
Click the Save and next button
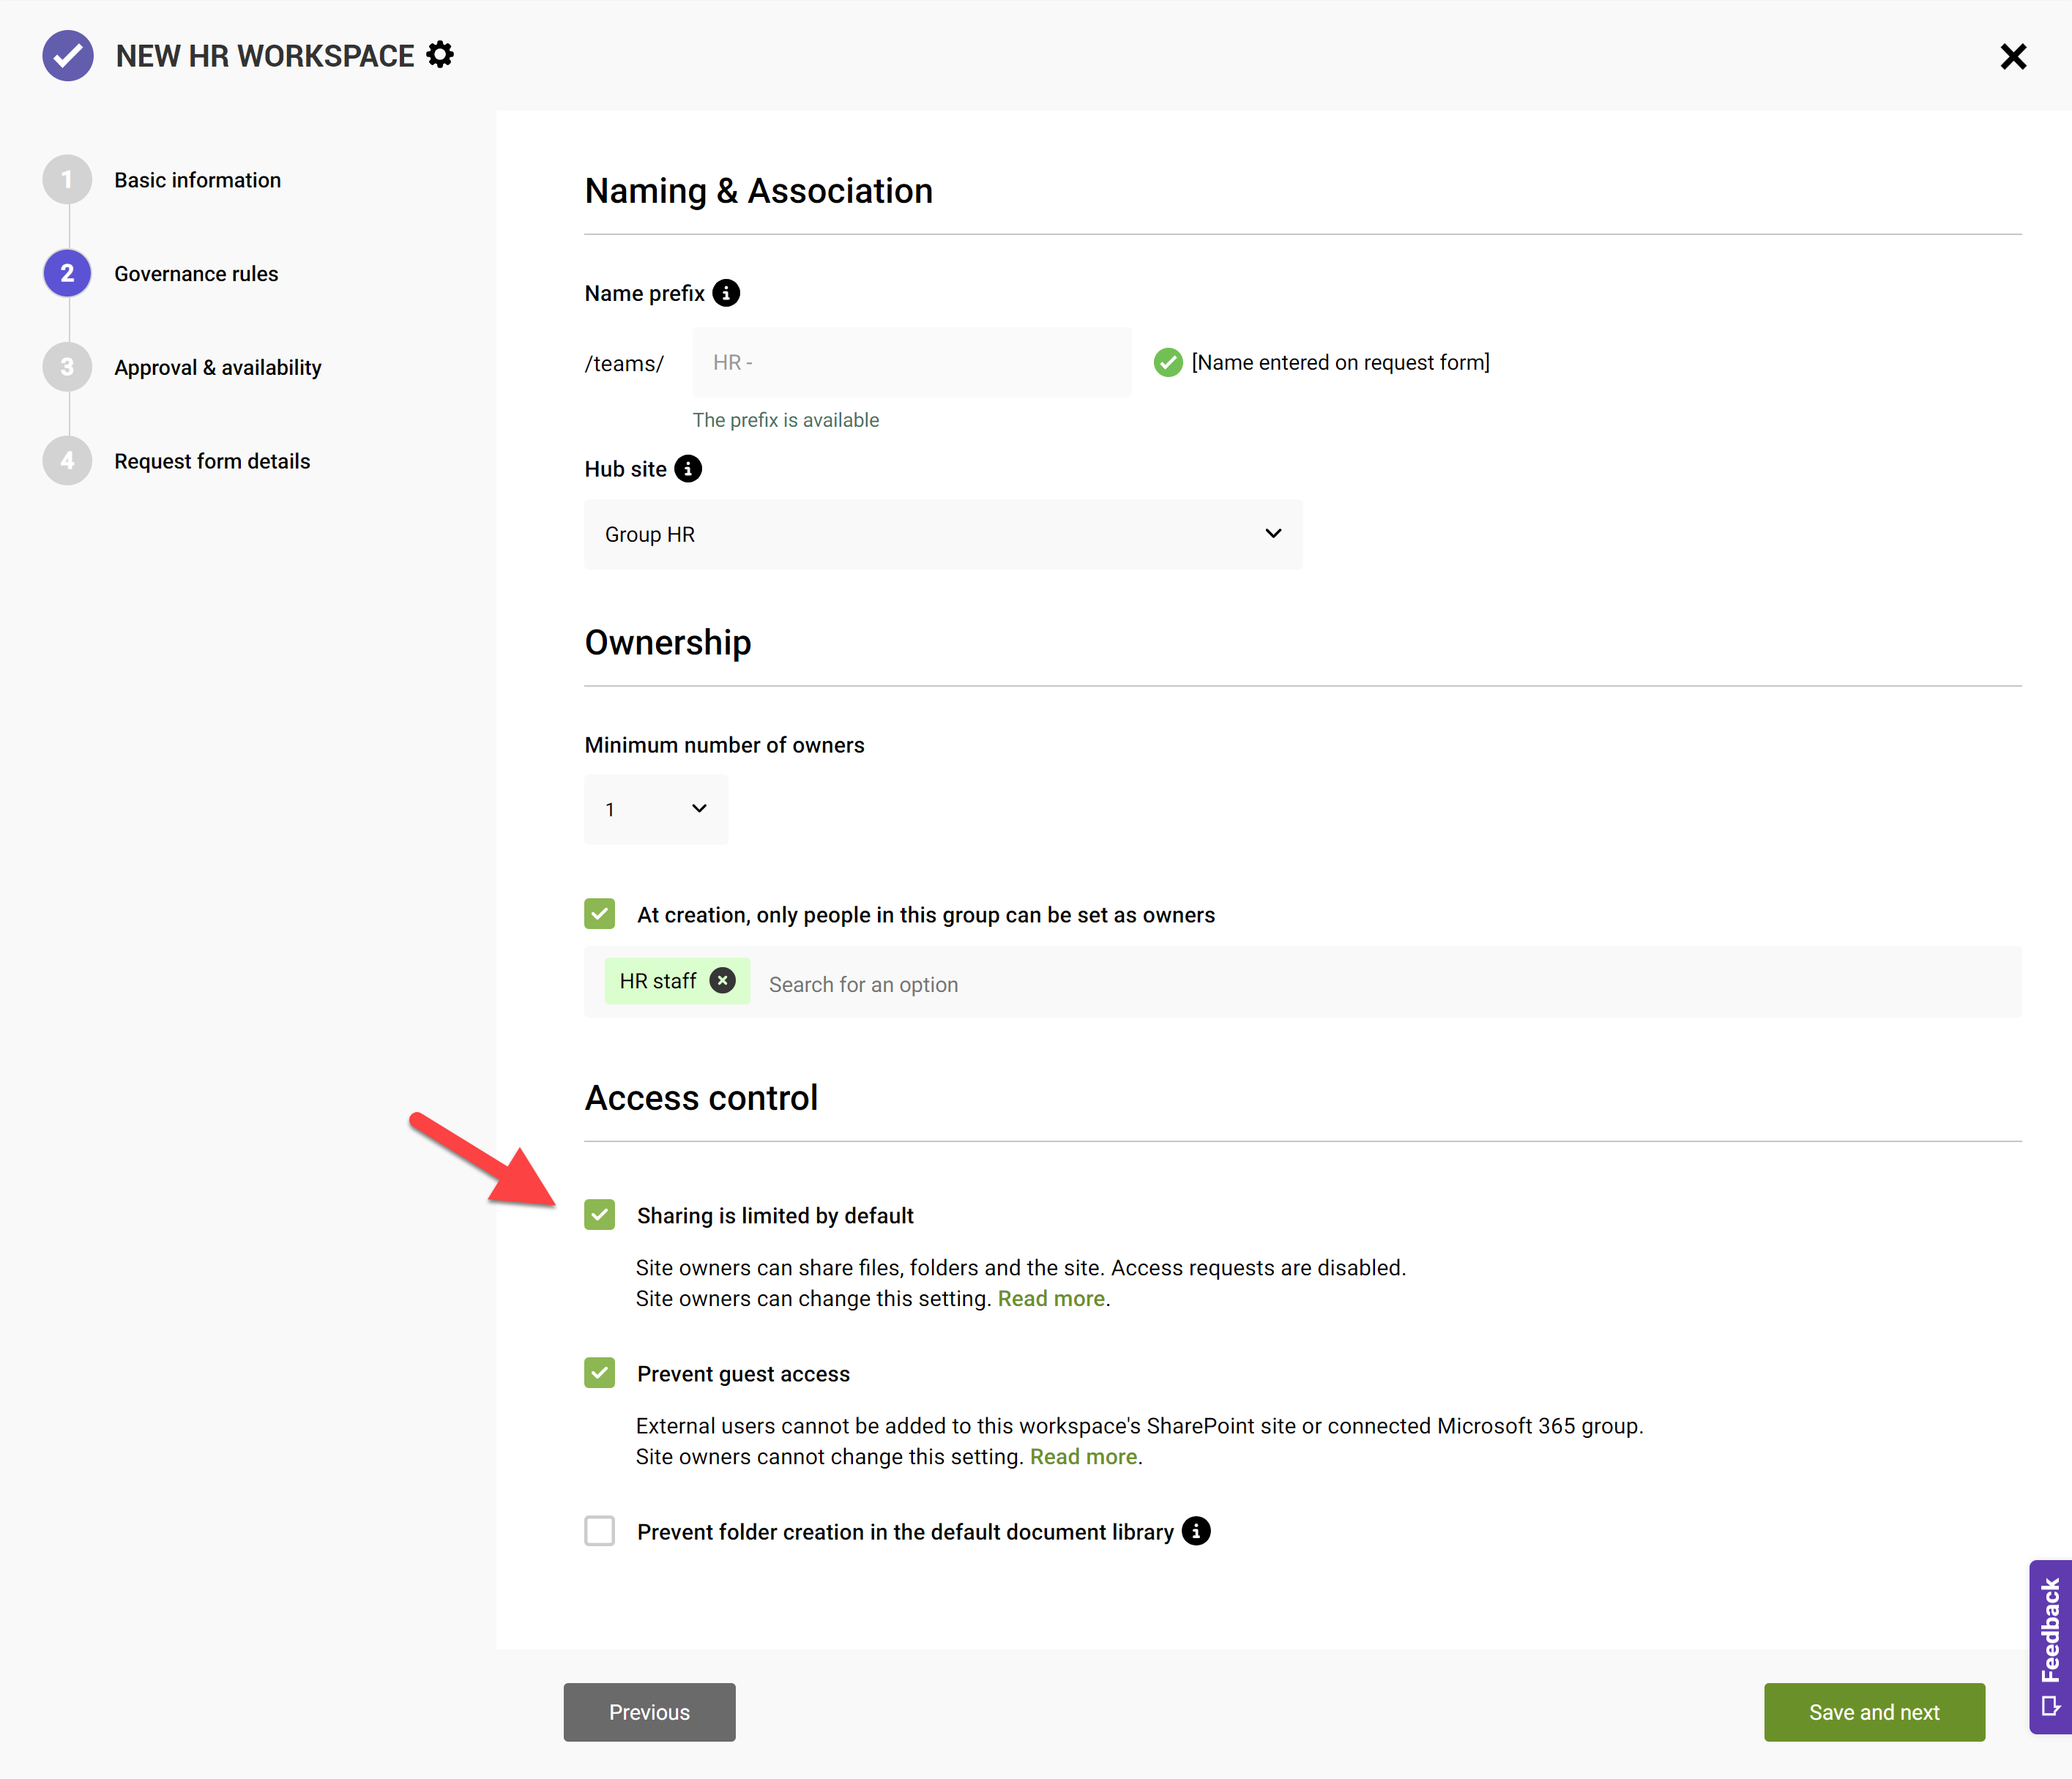point(1874,1712)
